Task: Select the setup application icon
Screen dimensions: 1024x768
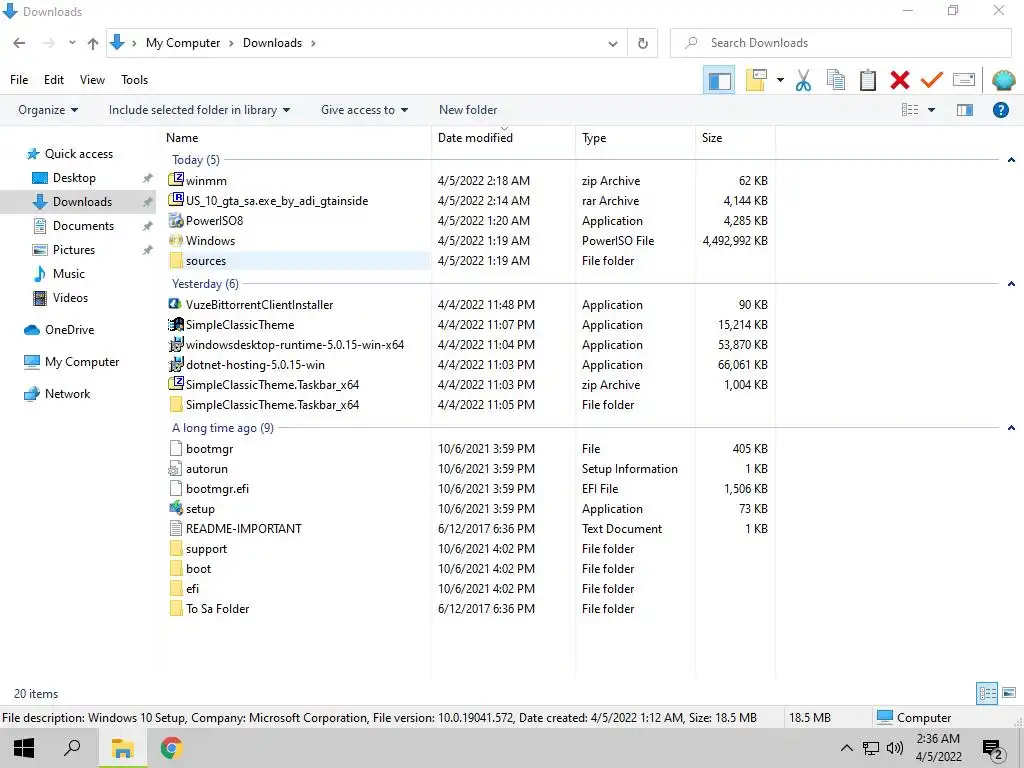Action: (176, 508)
